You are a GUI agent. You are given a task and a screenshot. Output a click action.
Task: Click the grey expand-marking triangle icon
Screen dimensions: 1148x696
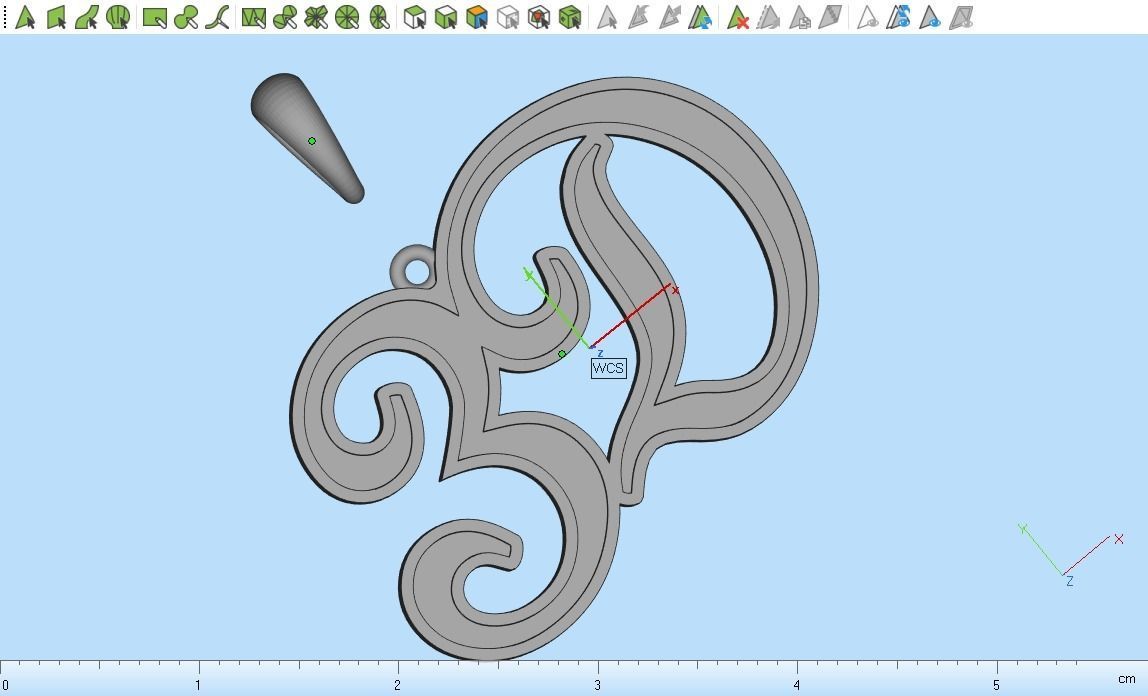638,17
